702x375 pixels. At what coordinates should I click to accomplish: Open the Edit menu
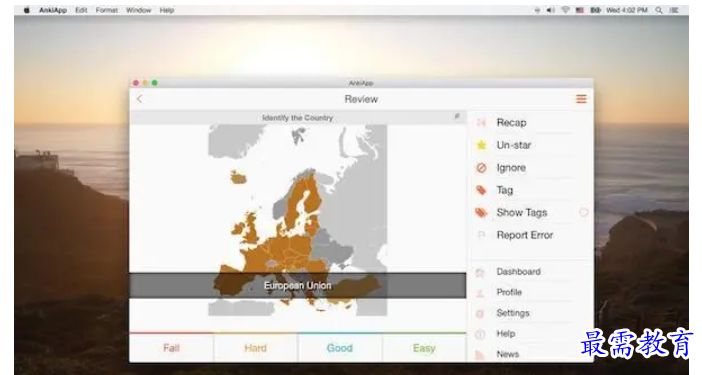(81, 10)
